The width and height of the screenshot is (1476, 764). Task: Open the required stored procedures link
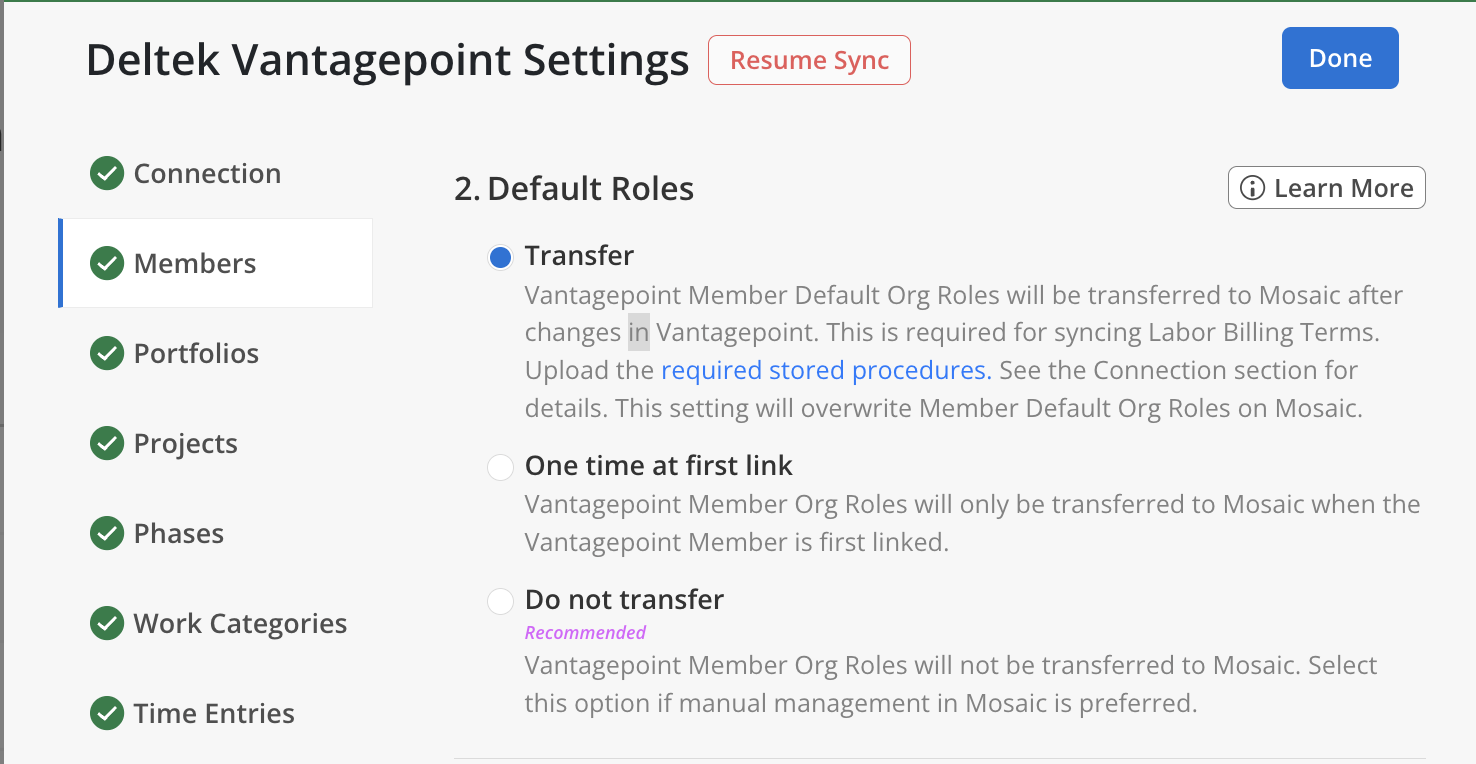[826, 371]
